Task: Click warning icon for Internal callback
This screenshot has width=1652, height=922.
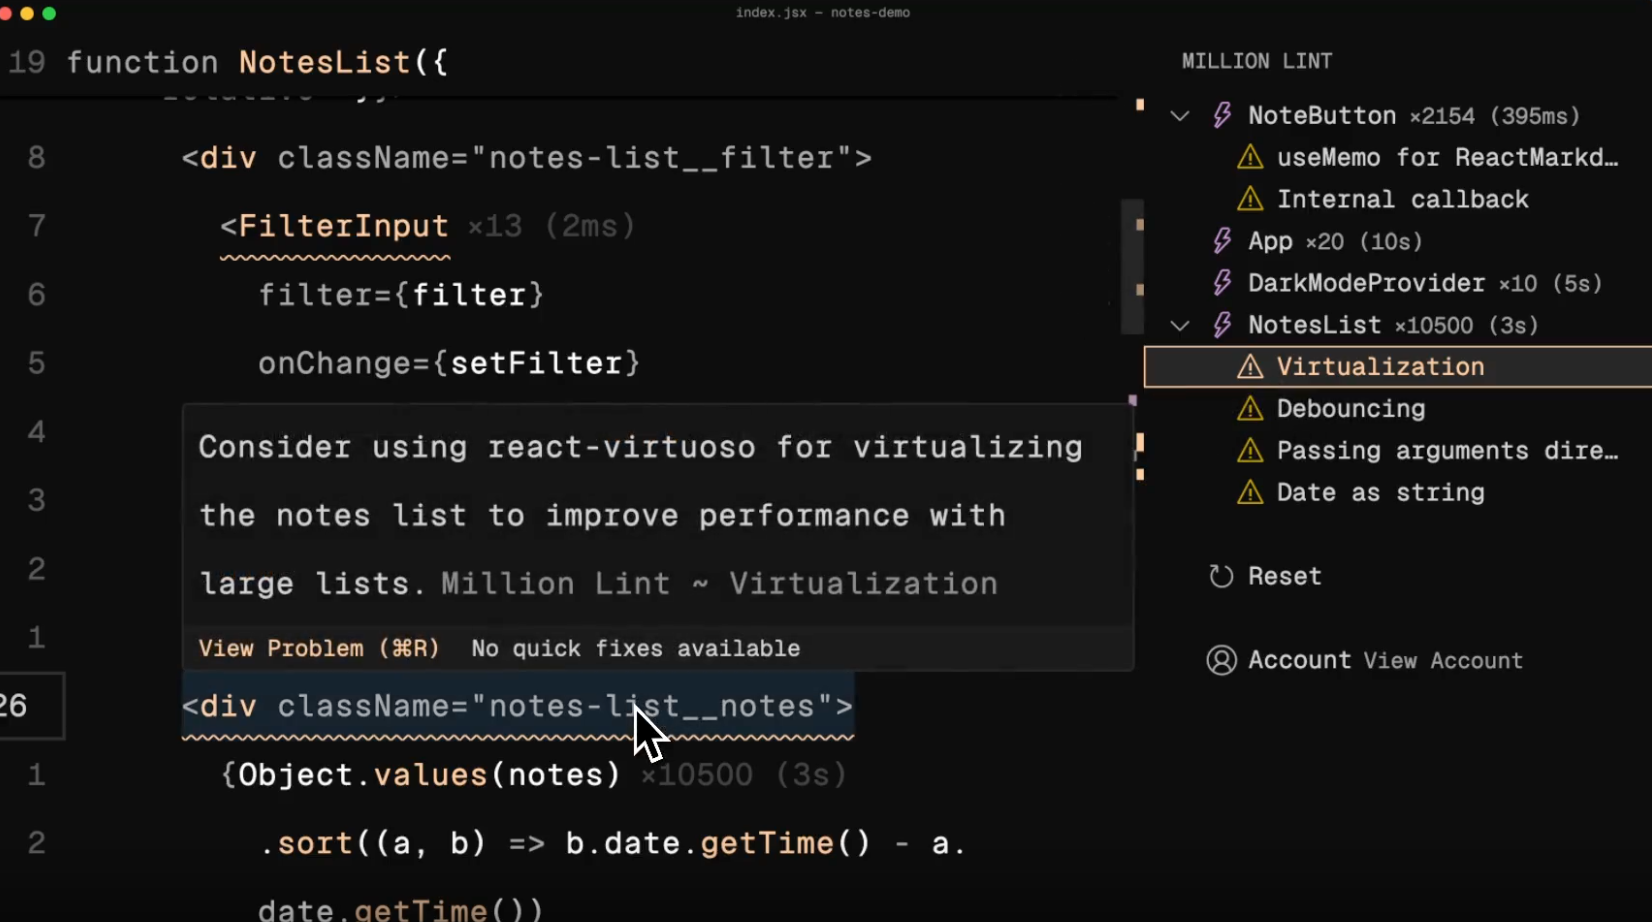Action: pyautogui.click(x=1250, y=199)
